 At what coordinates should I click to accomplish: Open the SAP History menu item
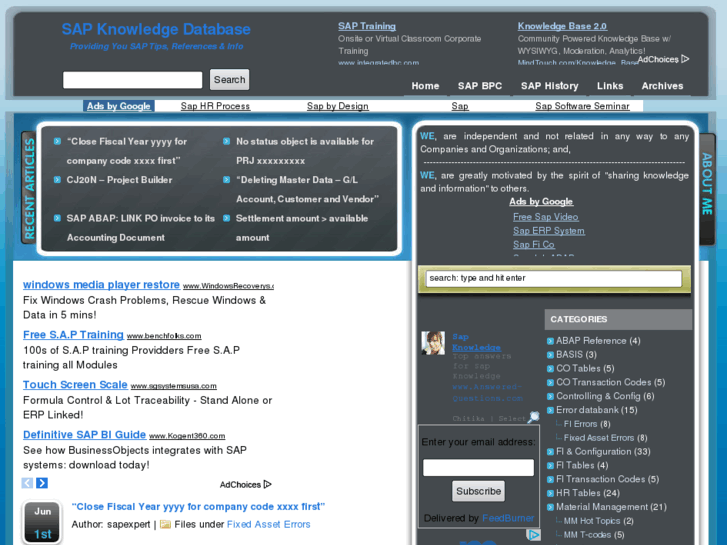(549, 86)
